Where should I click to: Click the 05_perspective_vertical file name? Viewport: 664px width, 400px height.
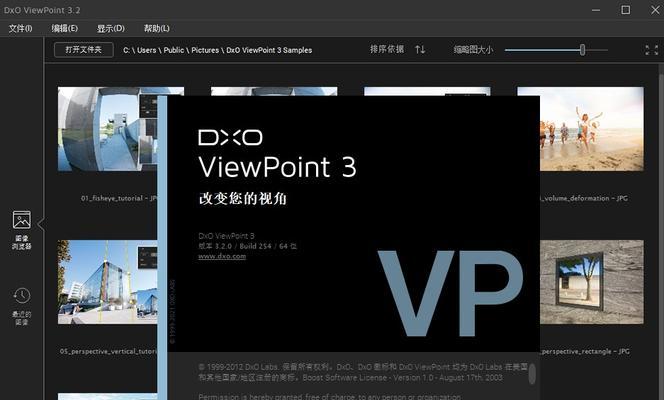(108, 351)
